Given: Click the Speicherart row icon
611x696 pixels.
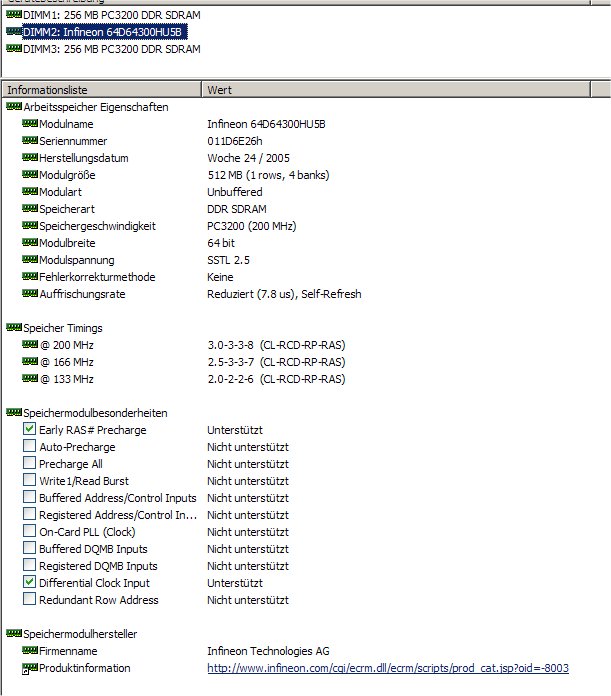Looking at the screenshot, I should pyautogui.click(x=30, y=208).
